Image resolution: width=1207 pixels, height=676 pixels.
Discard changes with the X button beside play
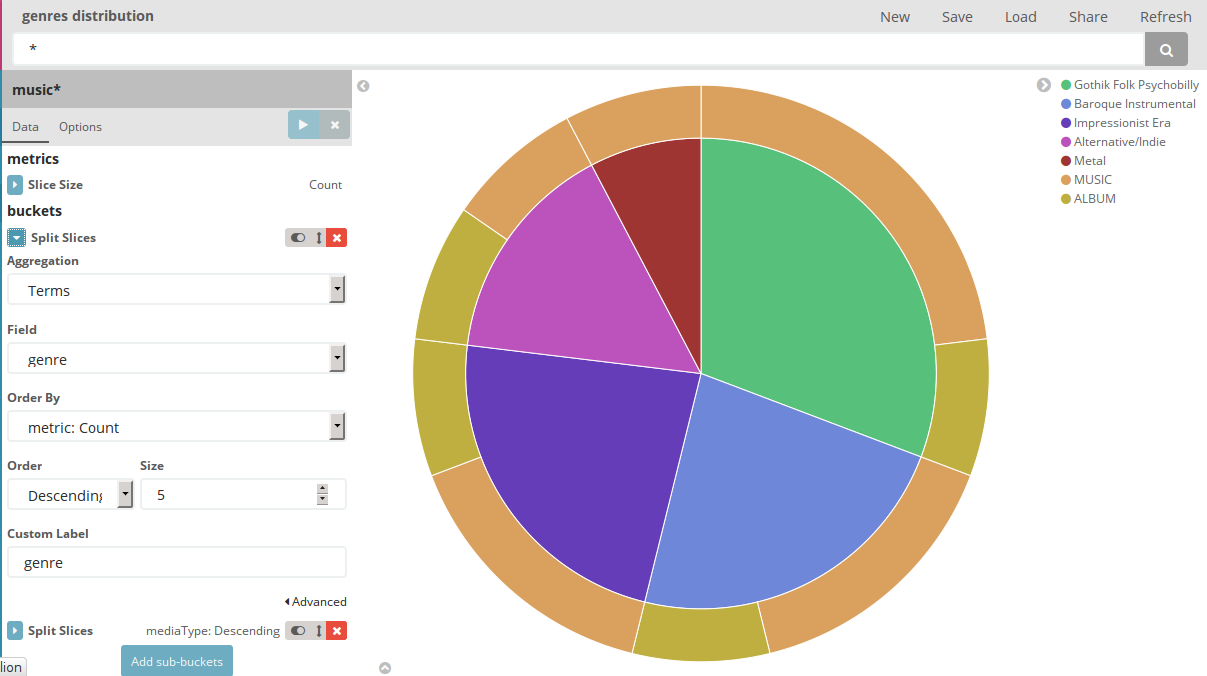point(335,125)
